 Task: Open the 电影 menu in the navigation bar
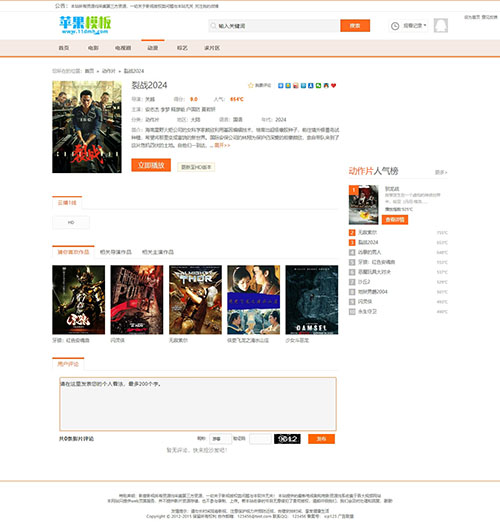click(93, 48)
